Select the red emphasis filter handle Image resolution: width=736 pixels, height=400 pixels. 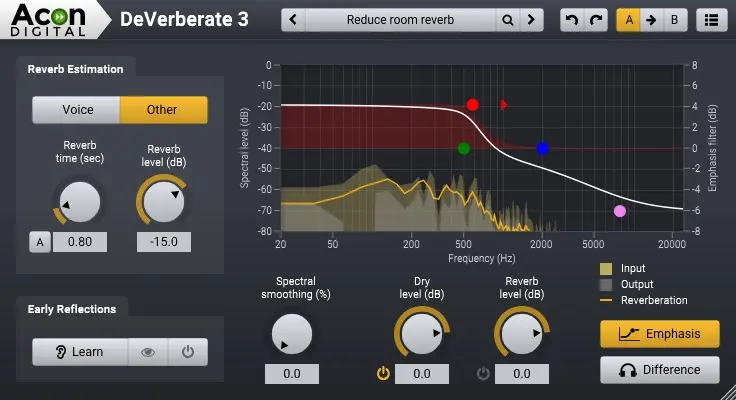(x=473, y=105)
